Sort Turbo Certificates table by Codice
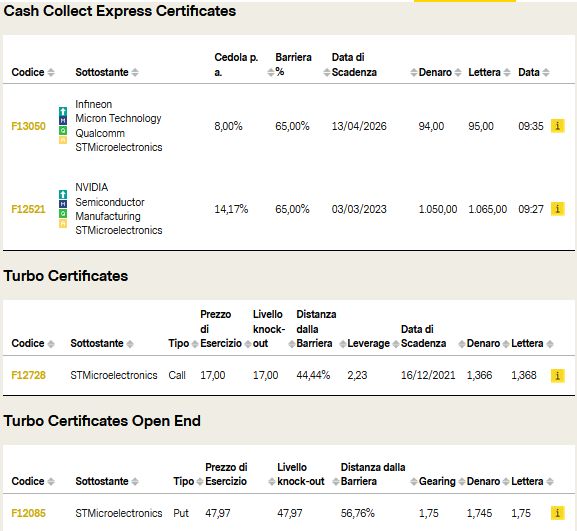 click(x=51, y=344)
